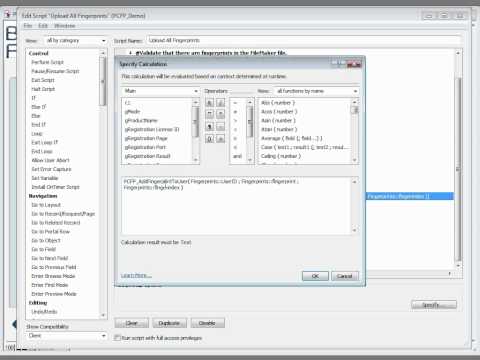Click the Specify button in Edit Script window

coord(434,305)
